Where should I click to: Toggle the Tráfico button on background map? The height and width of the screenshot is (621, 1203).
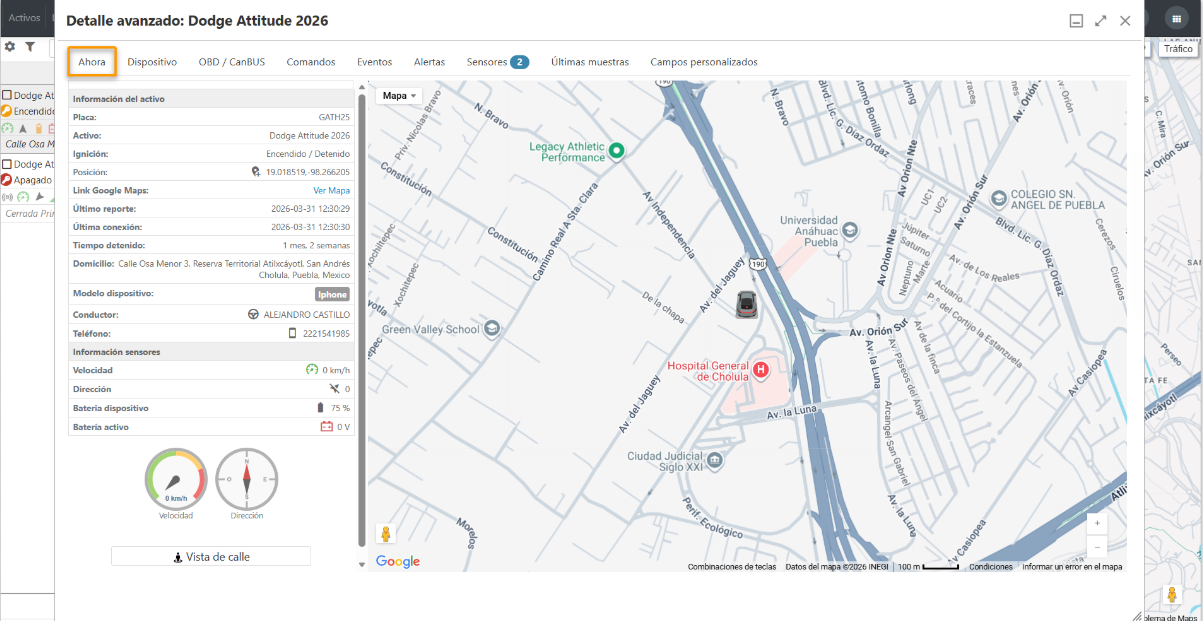1178,49
